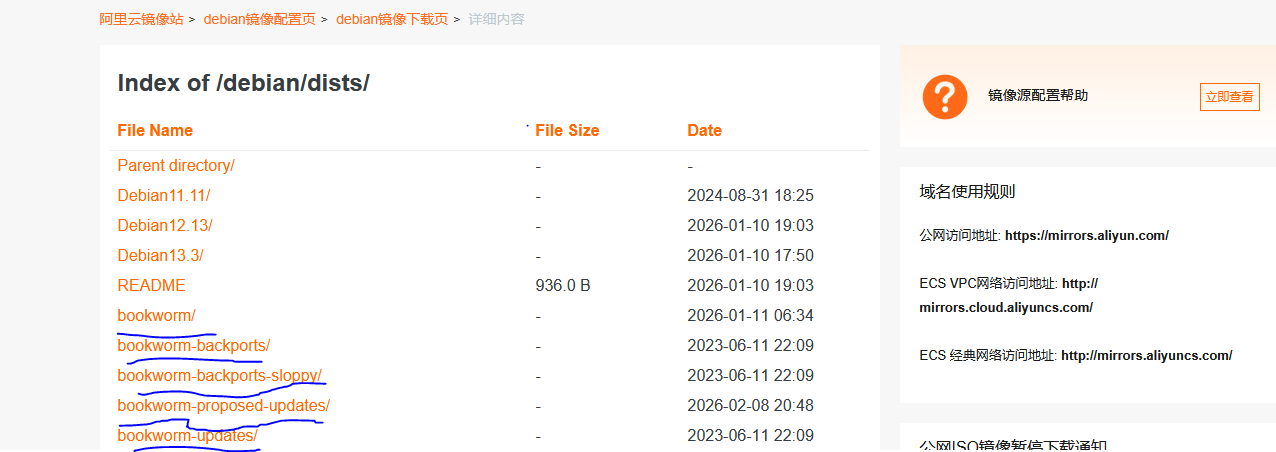Open the Debian12.13/ directory
1276x452 pixels.
coord(165,225)
